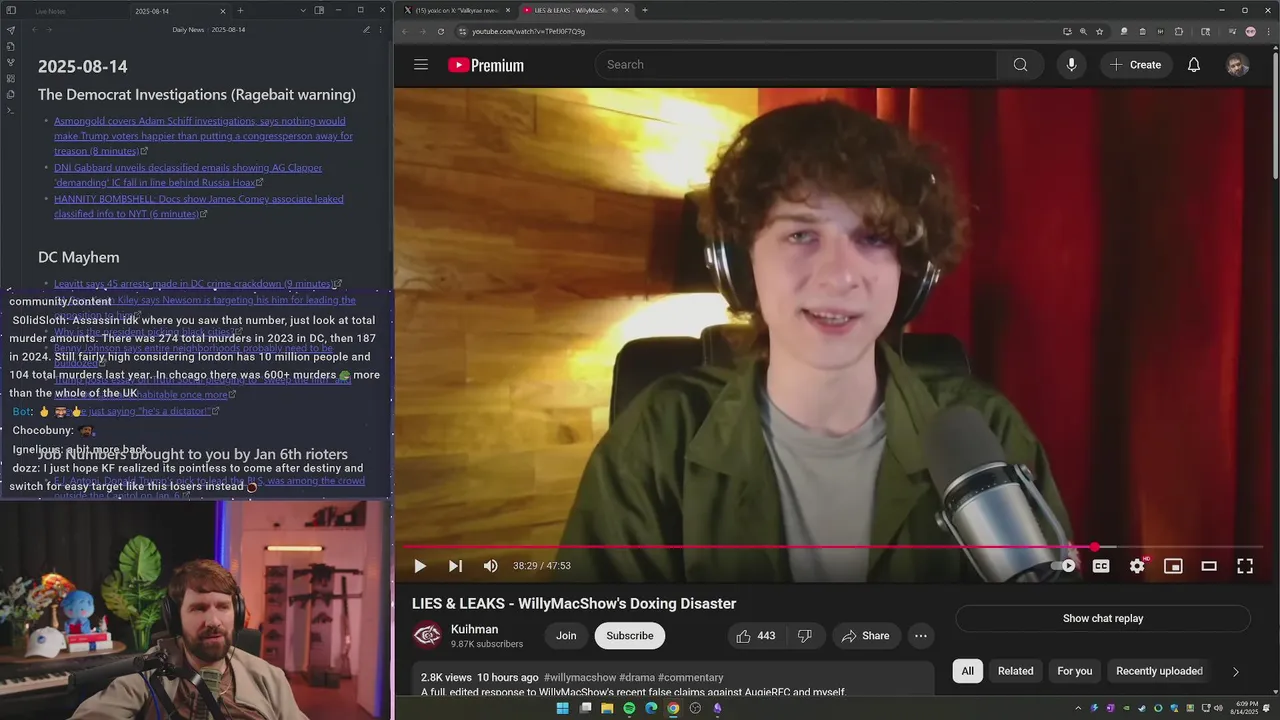Screen dimensions: 1280x720
Task: Click the Create button on YouTube
Action: [x=1135, y=65]
